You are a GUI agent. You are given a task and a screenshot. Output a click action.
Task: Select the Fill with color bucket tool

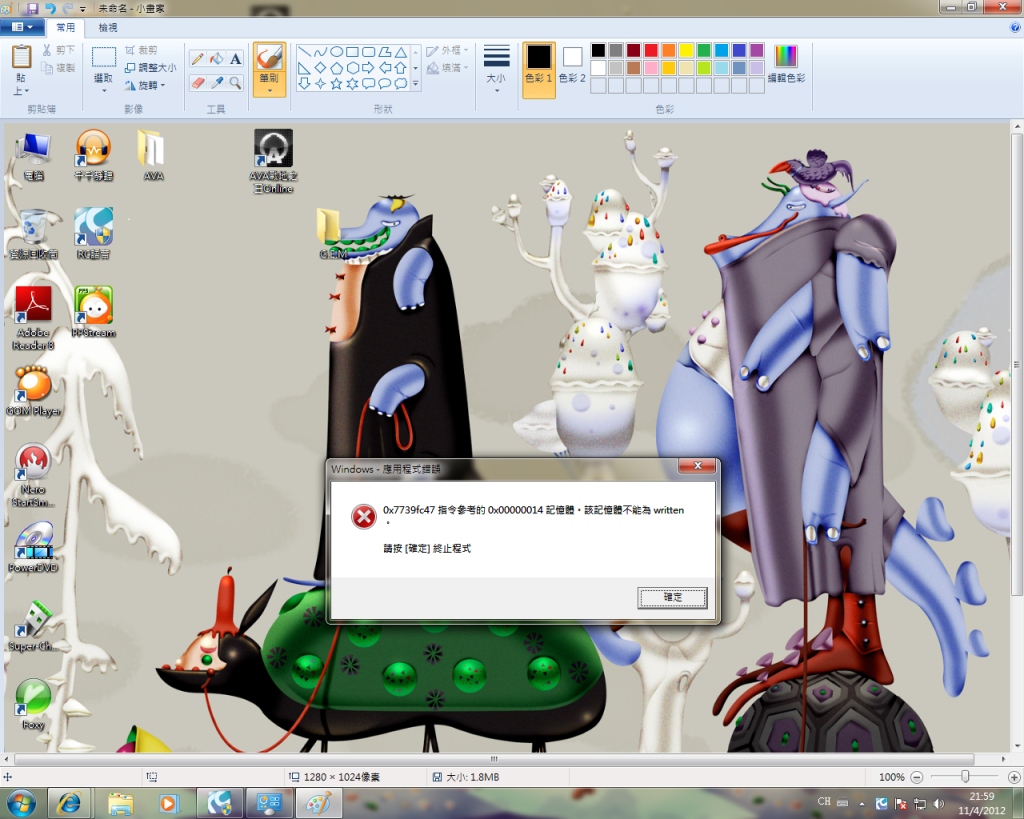(216, 59)
